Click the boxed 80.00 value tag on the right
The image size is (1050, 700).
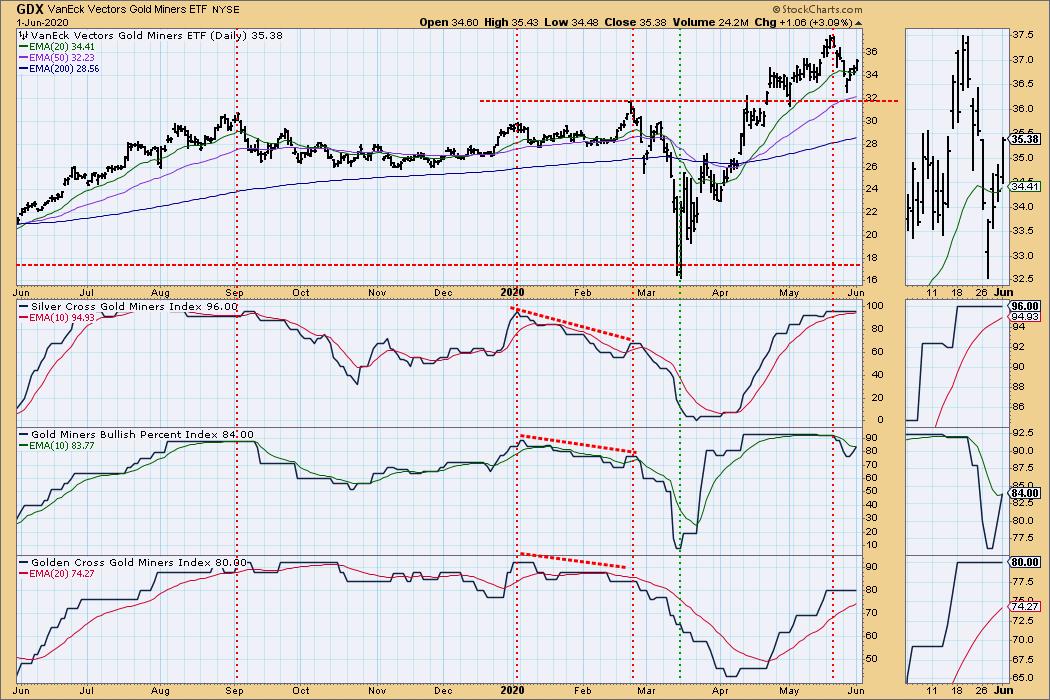coord(1025,563)
